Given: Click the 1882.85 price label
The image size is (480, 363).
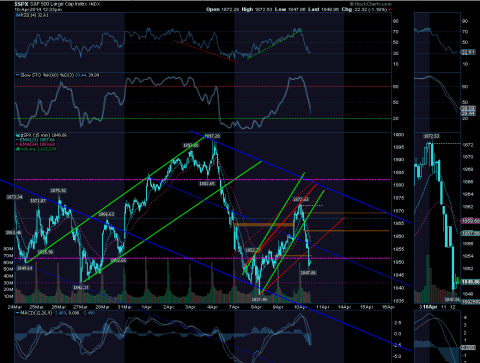Looking at the screenshot, I should click(207, 184).
